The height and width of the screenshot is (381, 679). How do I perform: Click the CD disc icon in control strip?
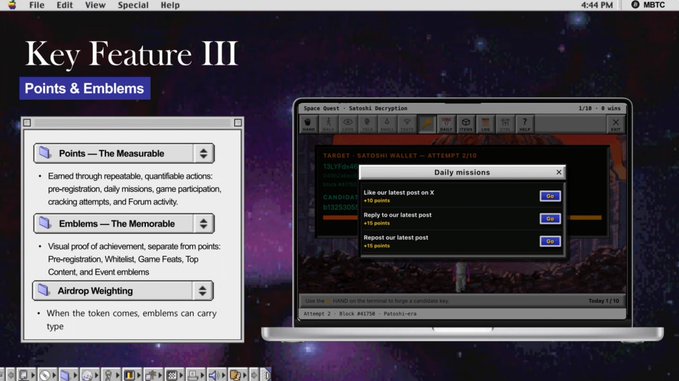[45, 375]
